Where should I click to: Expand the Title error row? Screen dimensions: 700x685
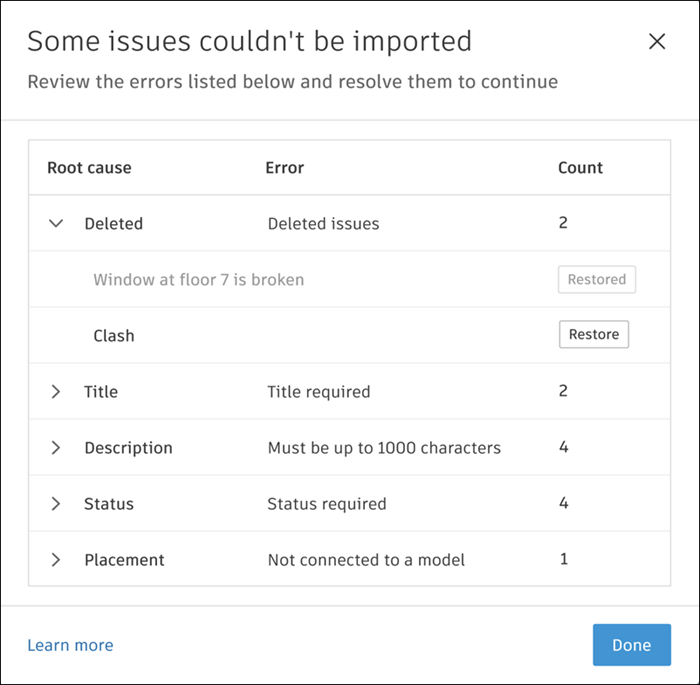point(56,392)
